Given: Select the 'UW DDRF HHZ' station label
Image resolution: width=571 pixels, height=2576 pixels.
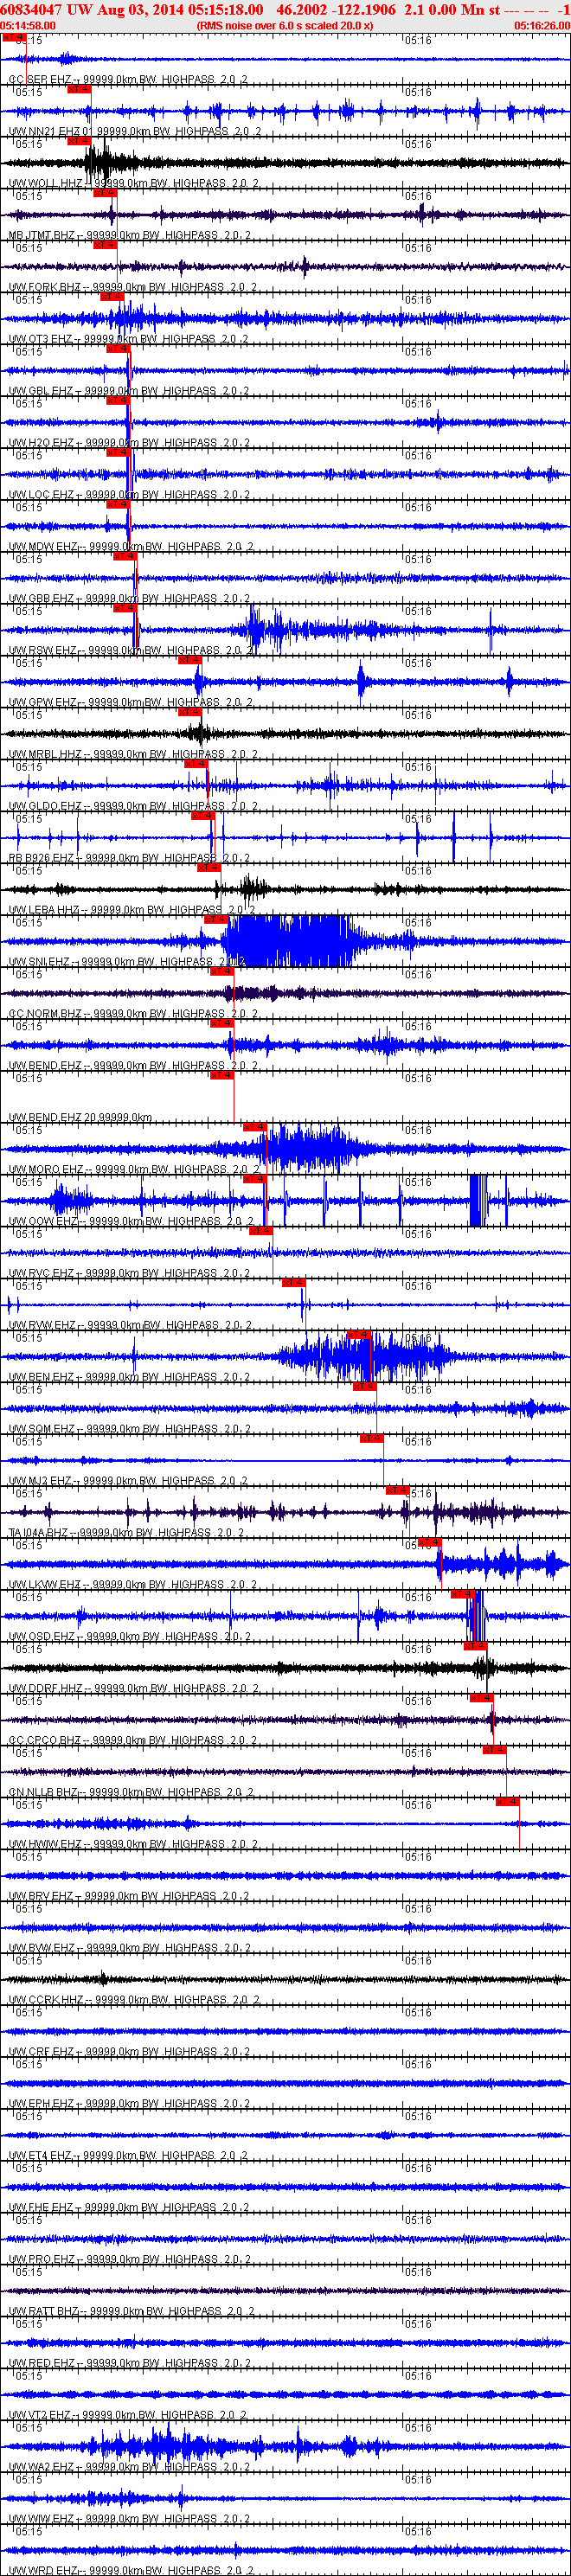Looking at the screenshot, I should [45, 1689].
